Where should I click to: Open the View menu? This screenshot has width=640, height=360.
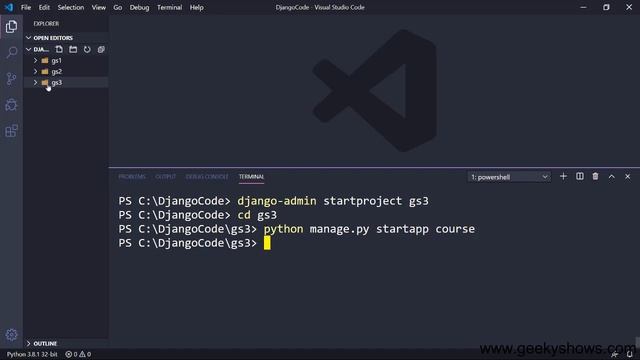point(98,7)
